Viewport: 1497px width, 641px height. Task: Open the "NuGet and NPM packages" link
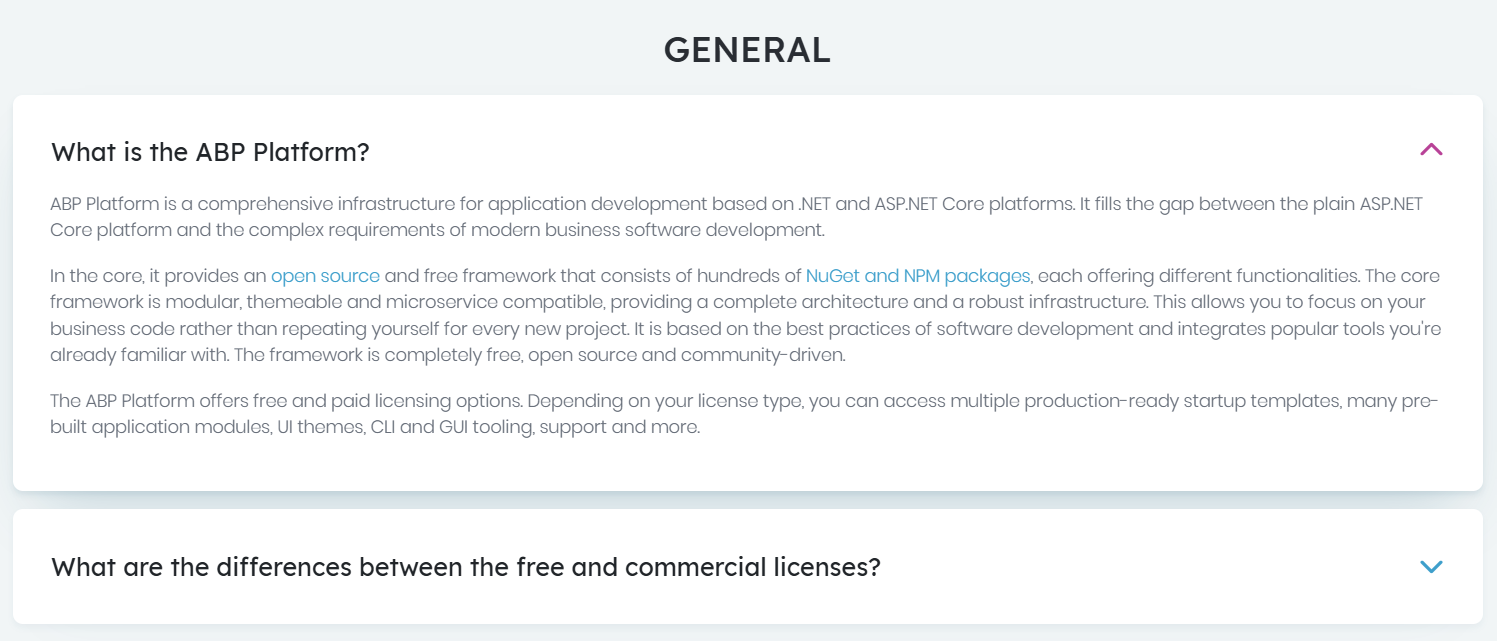click(917, 276)
